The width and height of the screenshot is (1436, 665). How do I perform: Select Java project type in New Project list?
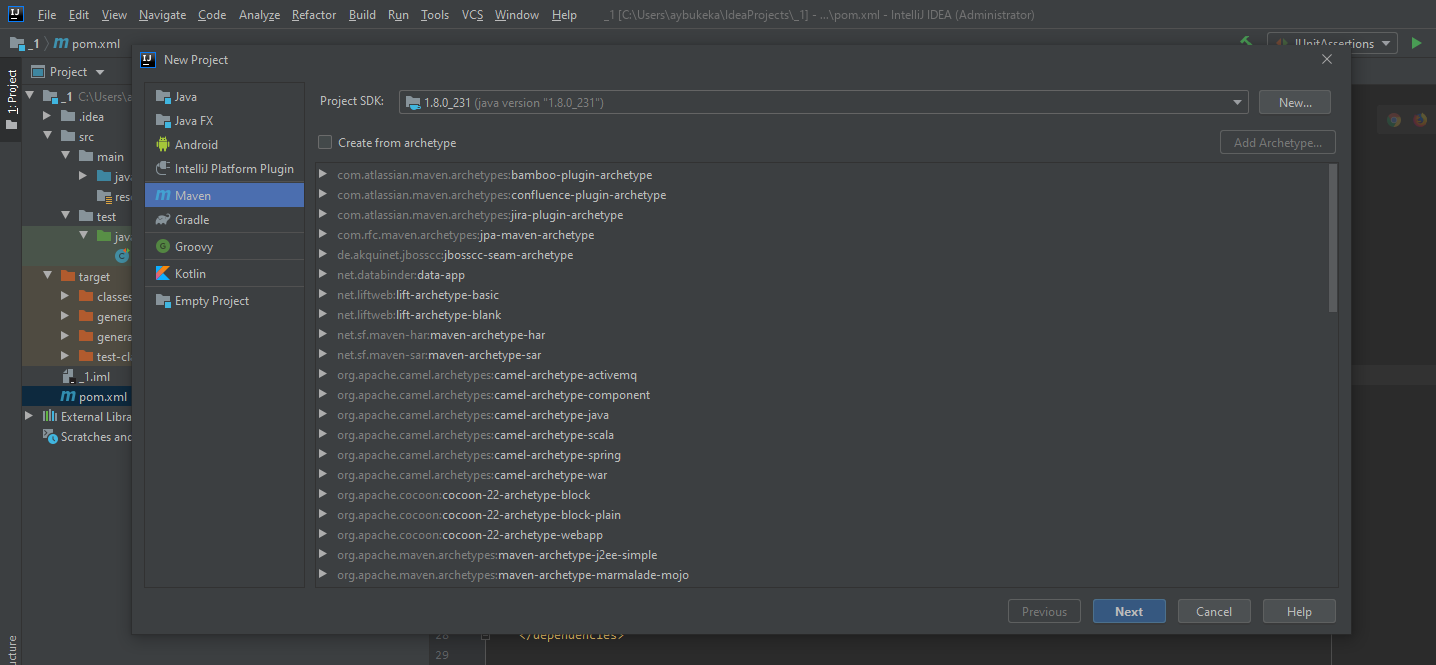coord(224,97)
